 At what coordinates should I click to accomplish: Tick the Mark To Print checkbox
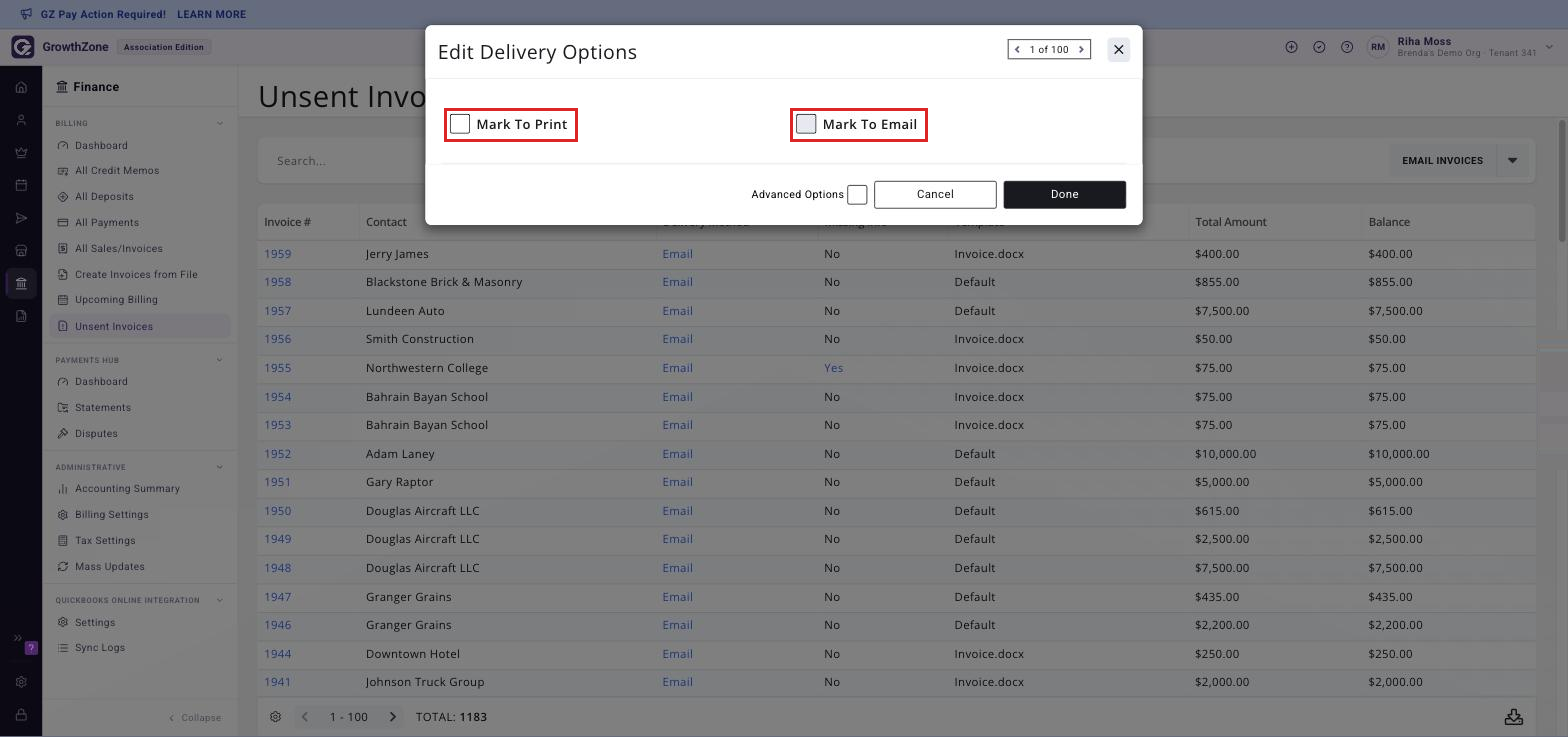460,124
